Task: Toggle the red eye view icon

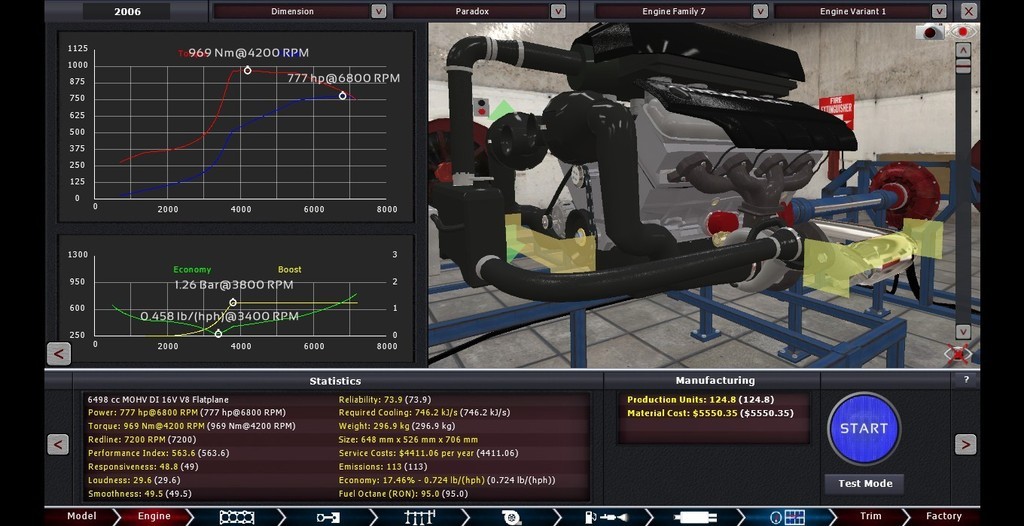Action: [964, 32]
